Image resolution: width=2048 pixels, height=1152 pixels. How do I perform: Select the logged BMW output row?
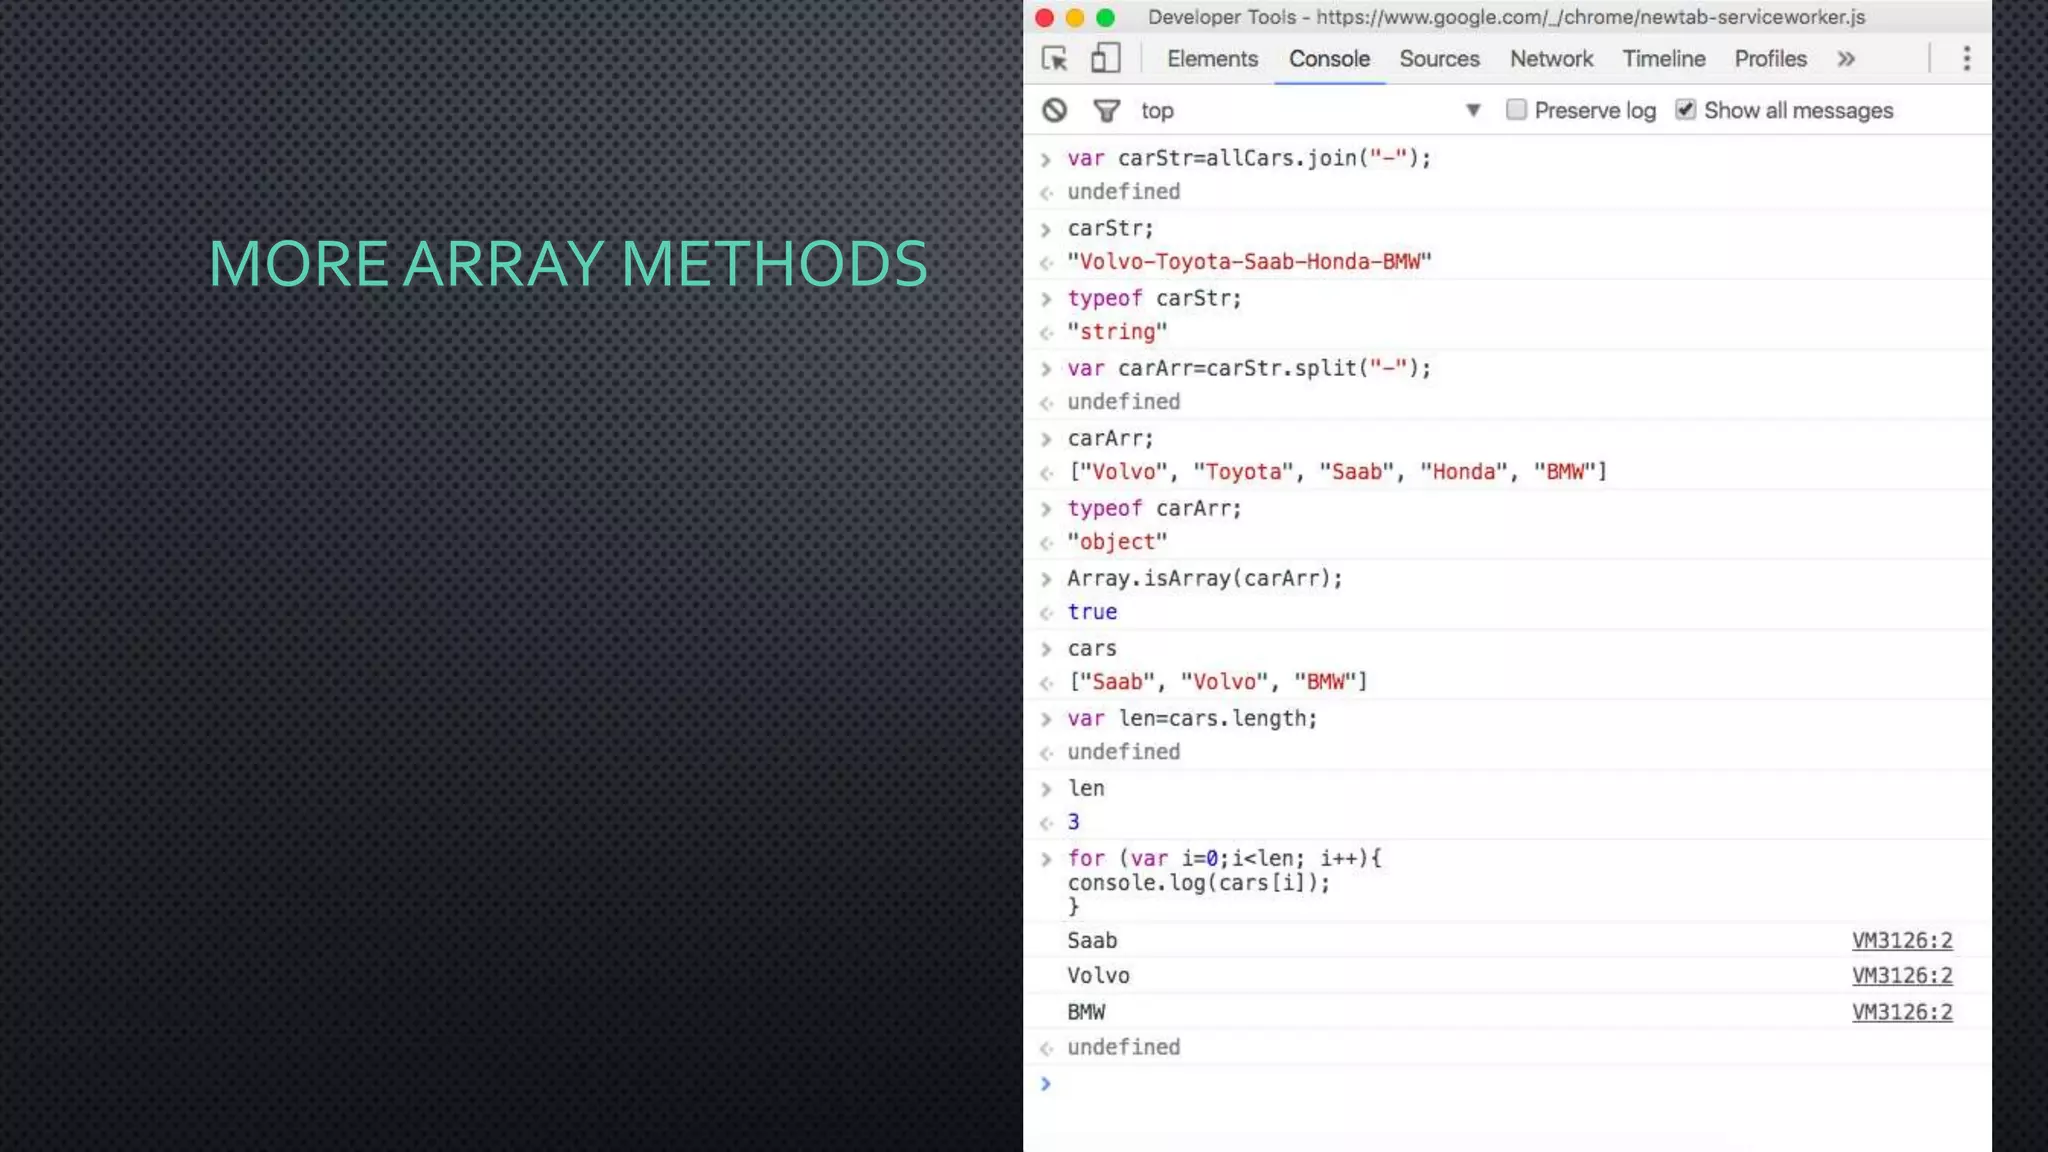pyautogui.click(x=1507, y=1012)
